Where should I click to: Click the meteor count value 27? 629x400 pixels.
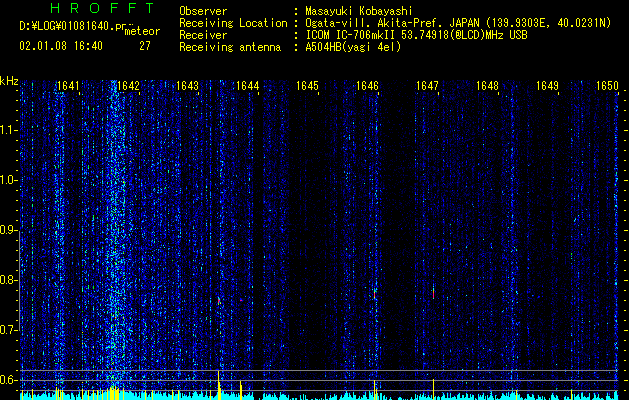pos(145,46)
